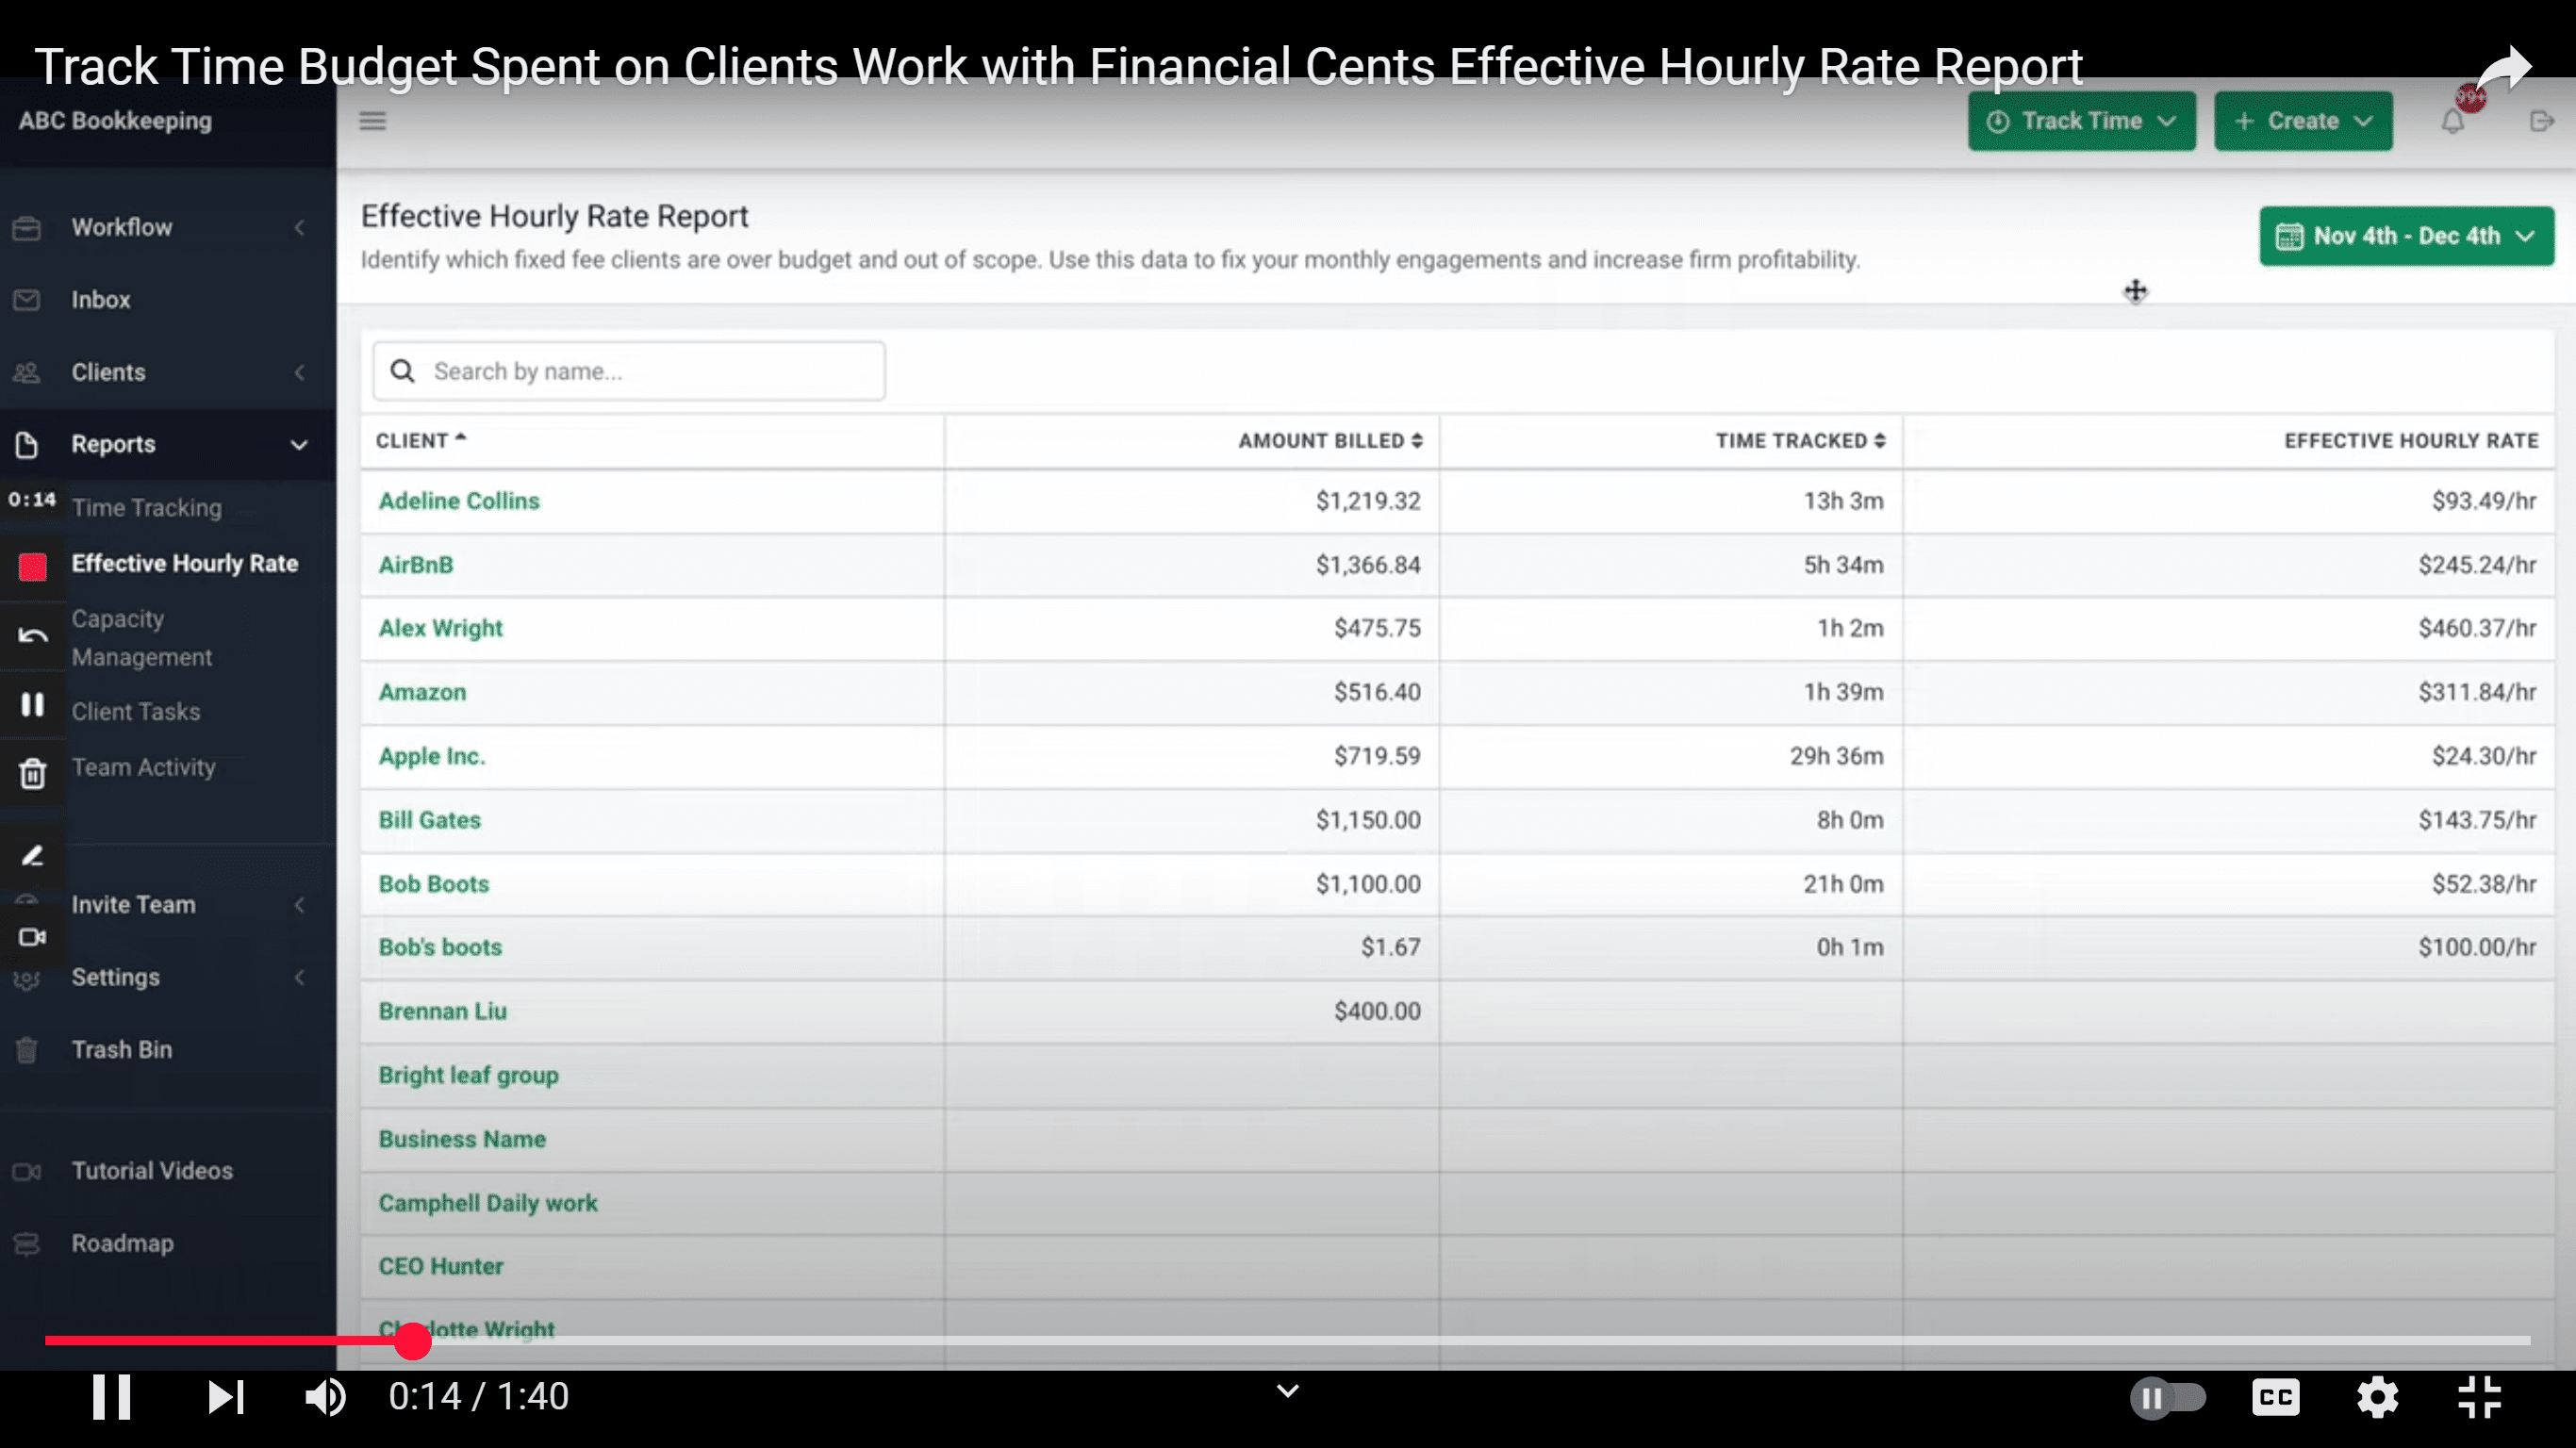Open Client Tasks report

(x=135, y=712)
